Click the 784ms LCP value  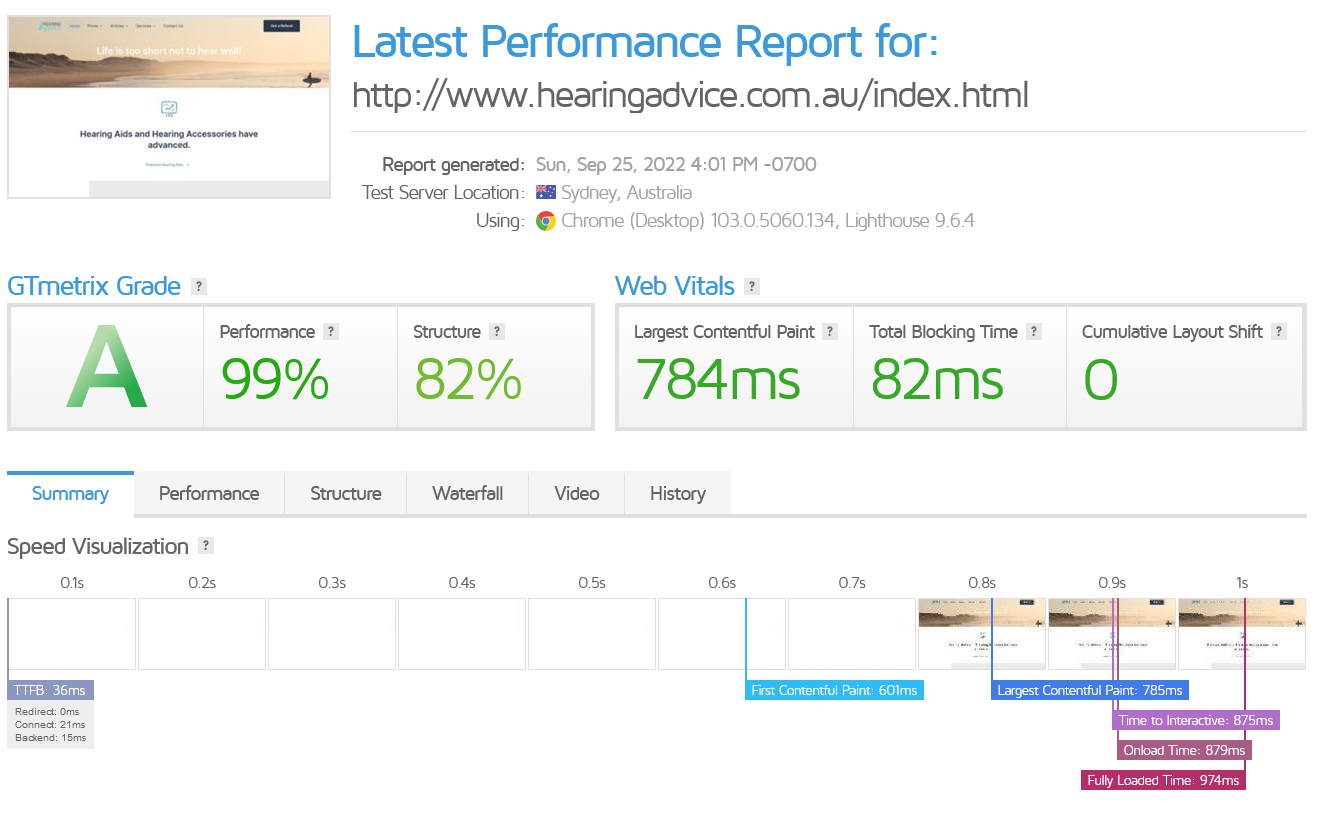point(718,380)
